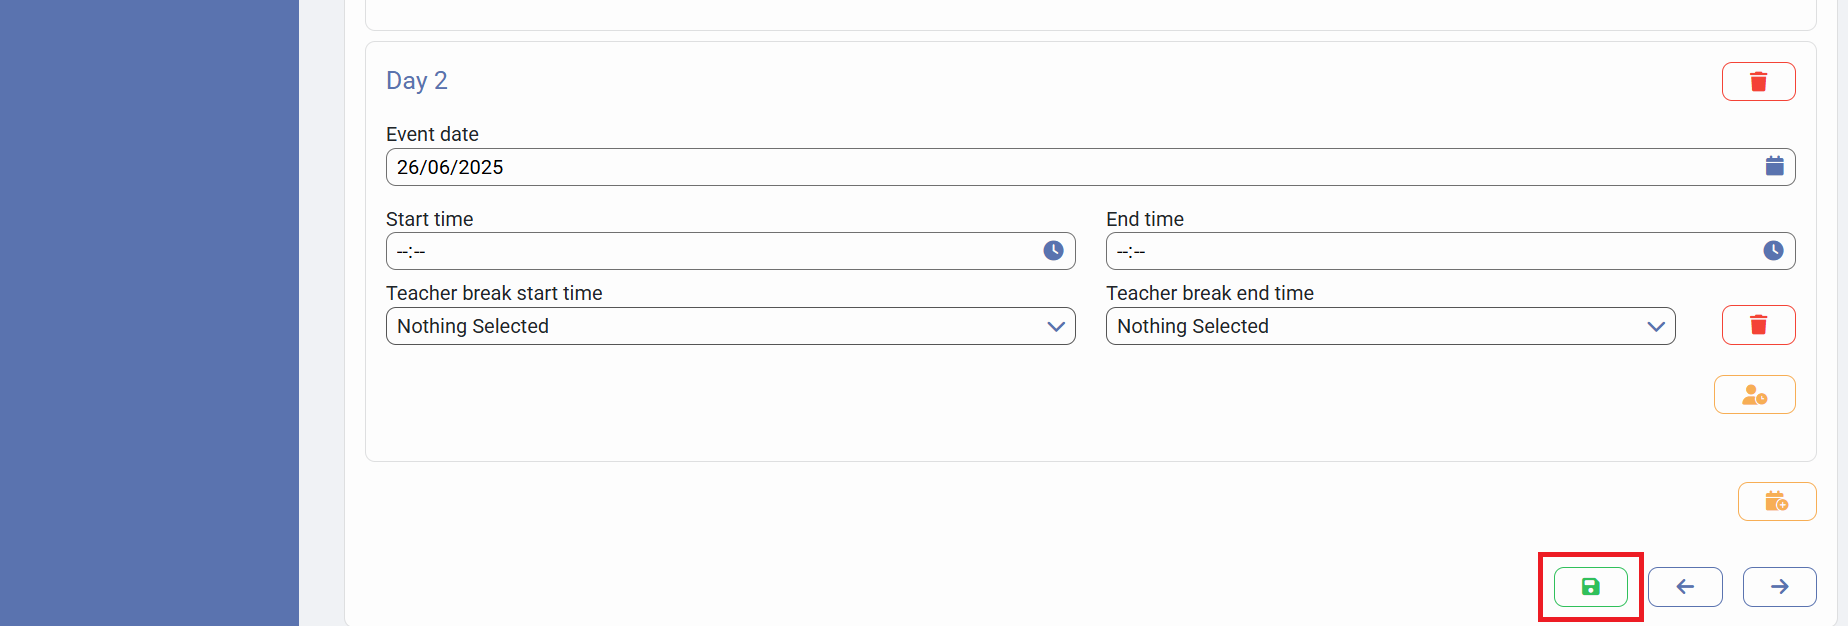Click the Event date field showing 26/06/2025
This screenshot has width=1848, height=626.
[x=1070, y=167]
